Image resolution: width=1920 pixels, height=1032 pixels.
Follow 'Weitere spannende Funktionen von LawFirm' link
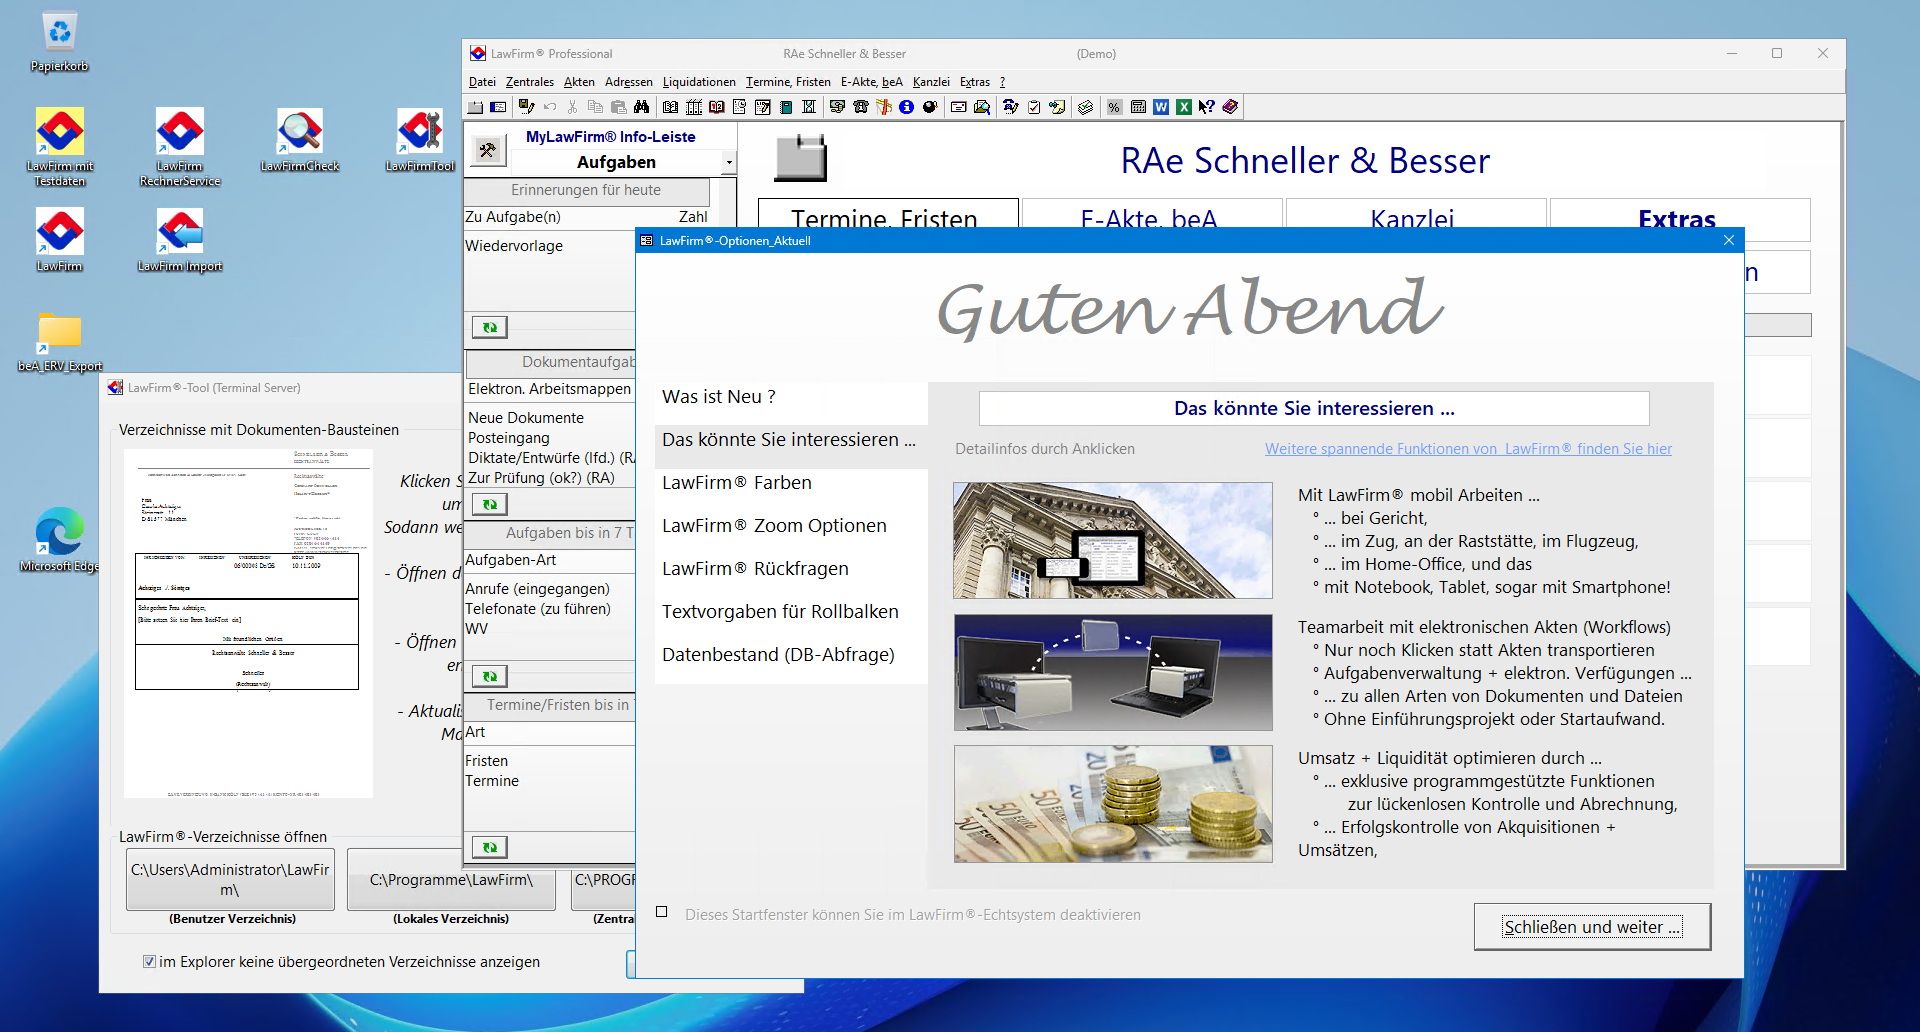tap(1468, 449)
